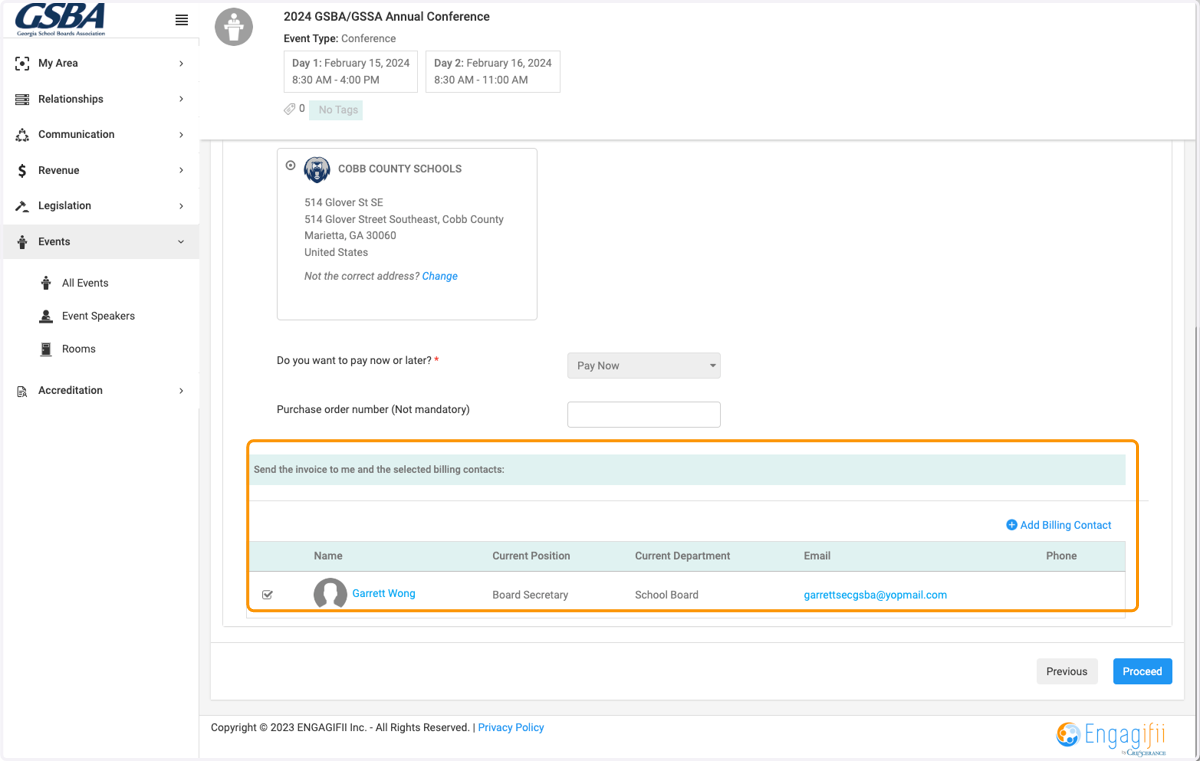
Task: Click the purchase order number field
Action: [644, 414]
